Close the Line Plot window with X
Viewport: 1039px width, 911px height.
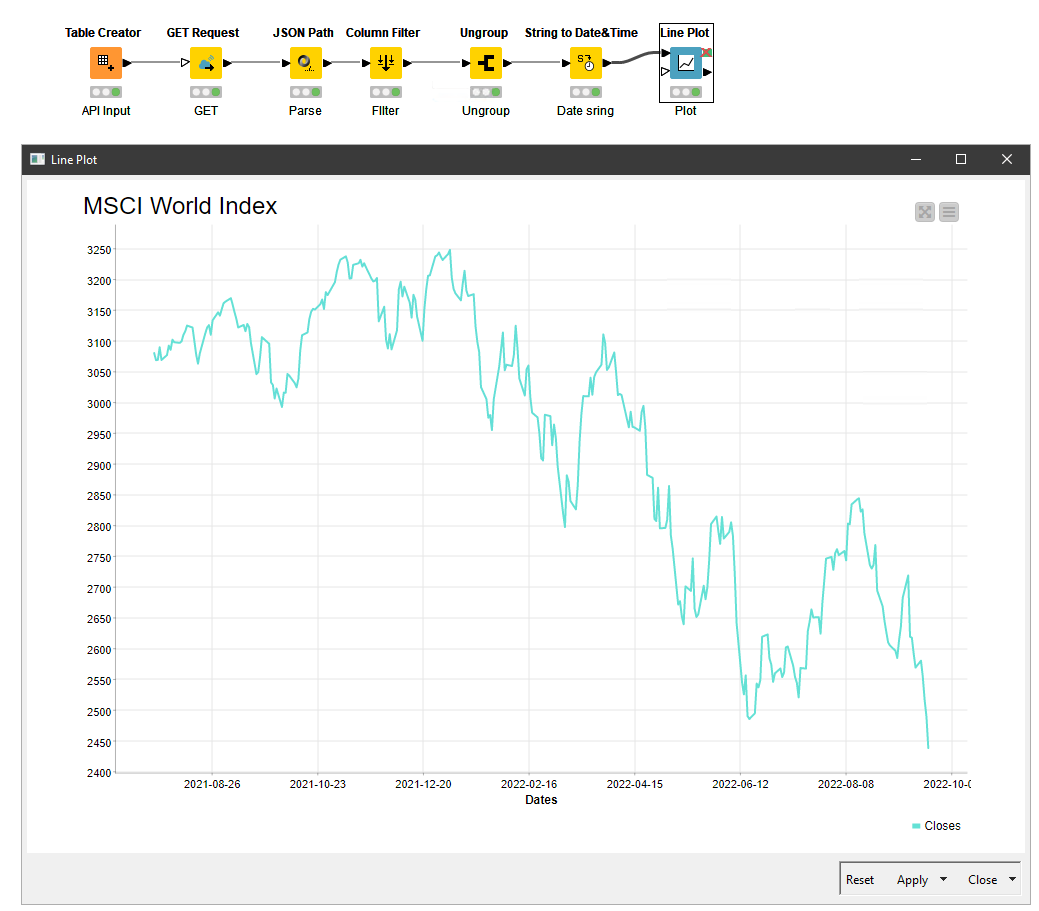1007,159
